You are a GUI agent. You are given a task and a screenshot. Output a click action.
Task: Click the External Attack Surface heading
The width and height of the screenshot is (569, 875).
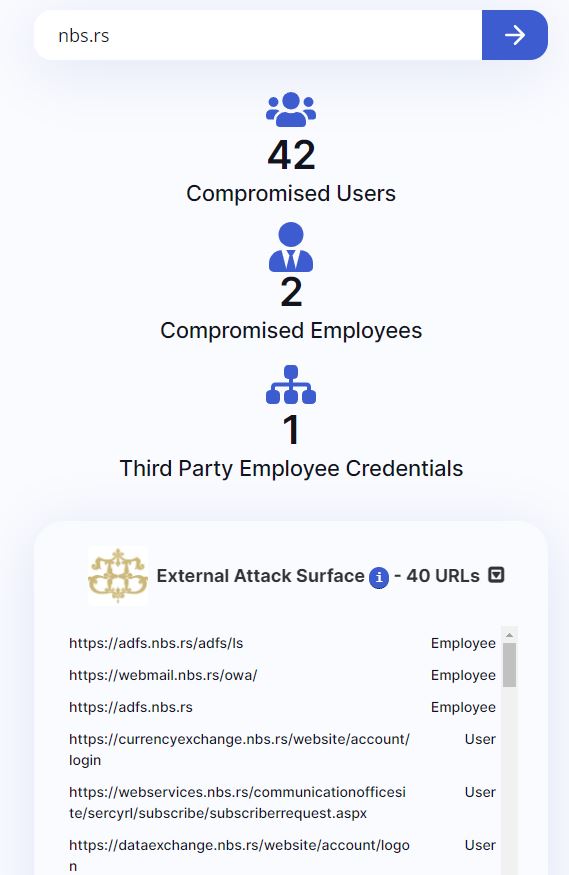[261, 575]
